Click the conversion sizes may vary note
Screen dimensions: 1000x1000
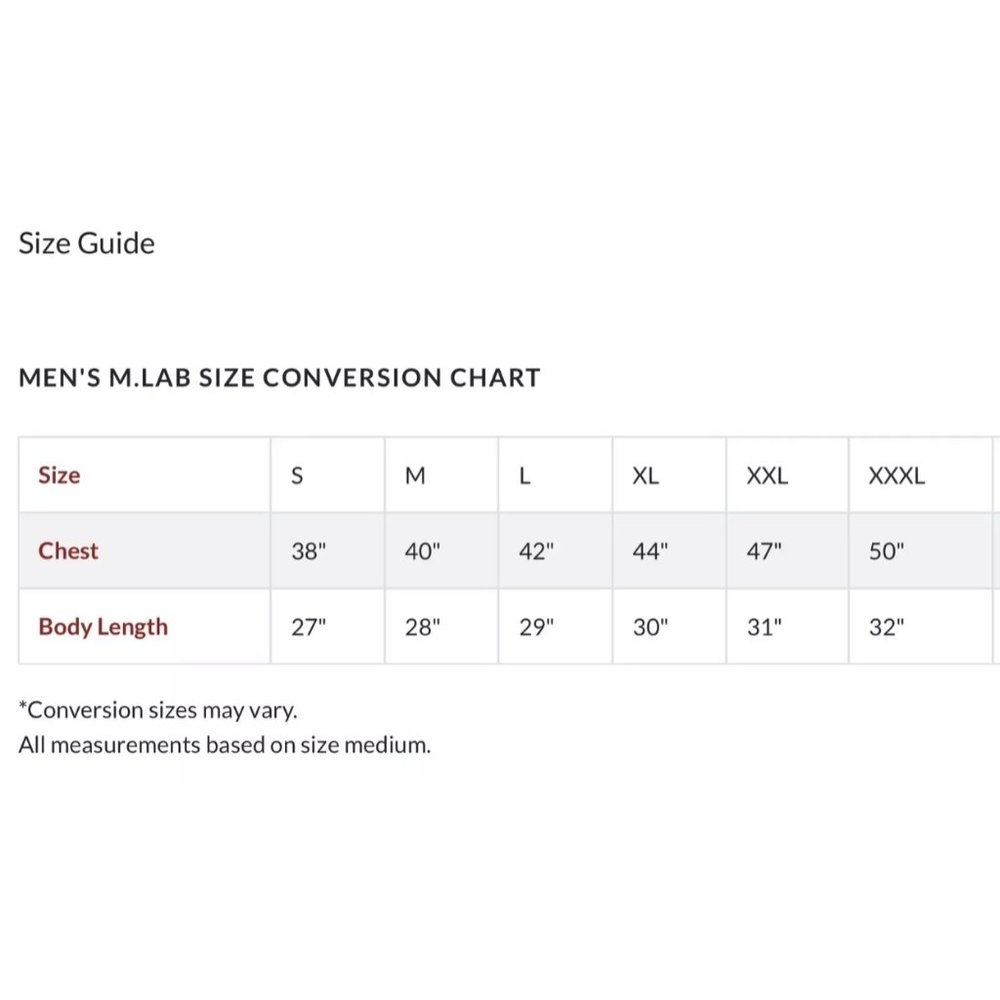click(x=158, y=710)
